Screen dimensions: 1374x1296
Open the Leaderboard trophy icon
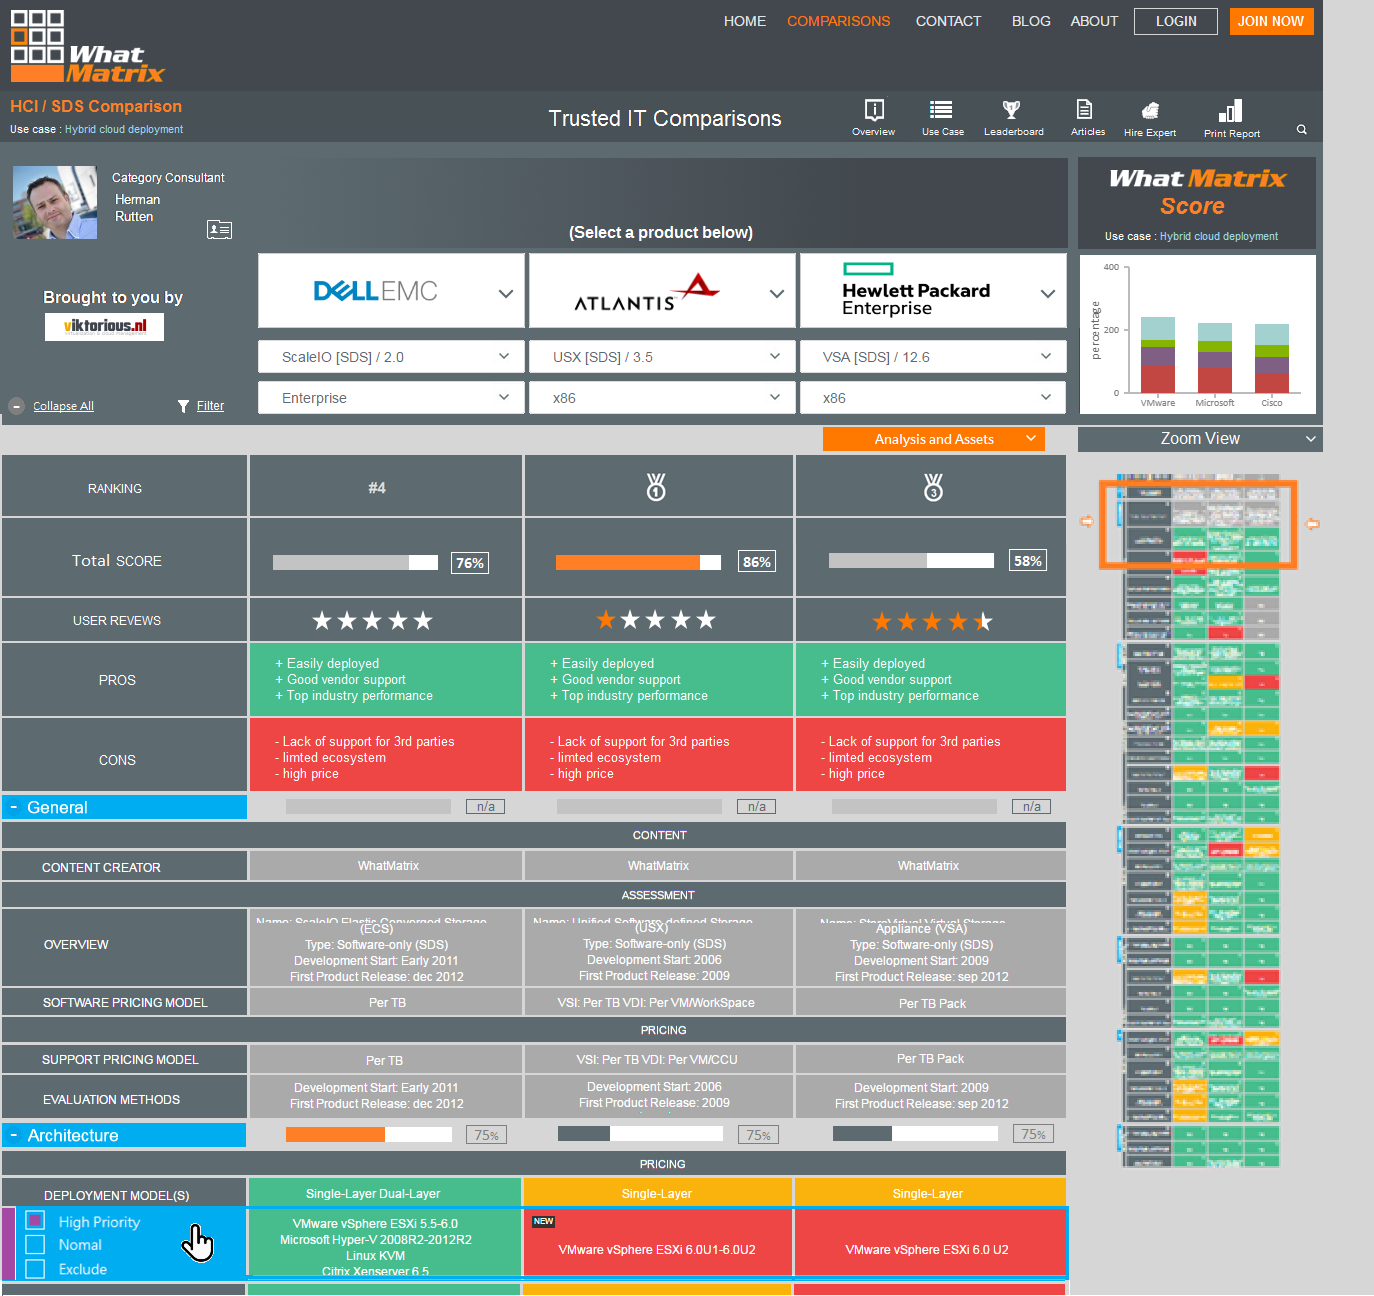coord(1011,110)
